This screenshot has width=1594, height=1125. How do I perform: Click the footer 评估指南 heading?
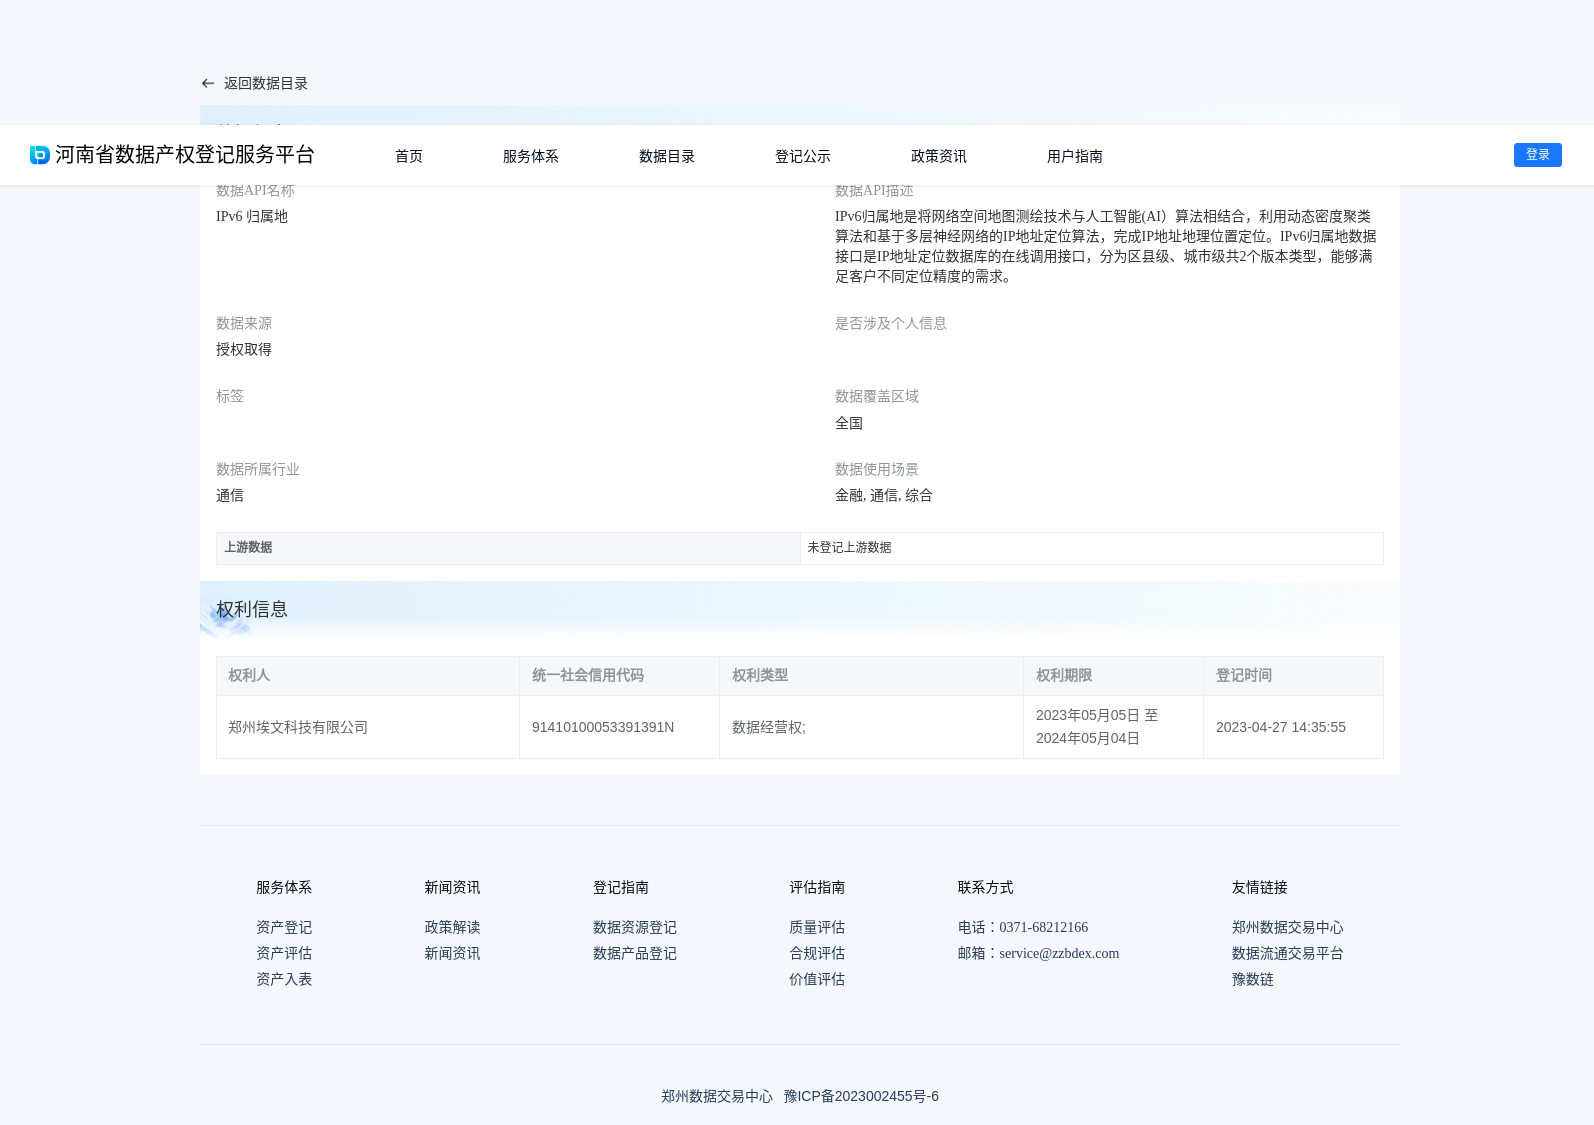pyautogui.click(x=817, y=888)
